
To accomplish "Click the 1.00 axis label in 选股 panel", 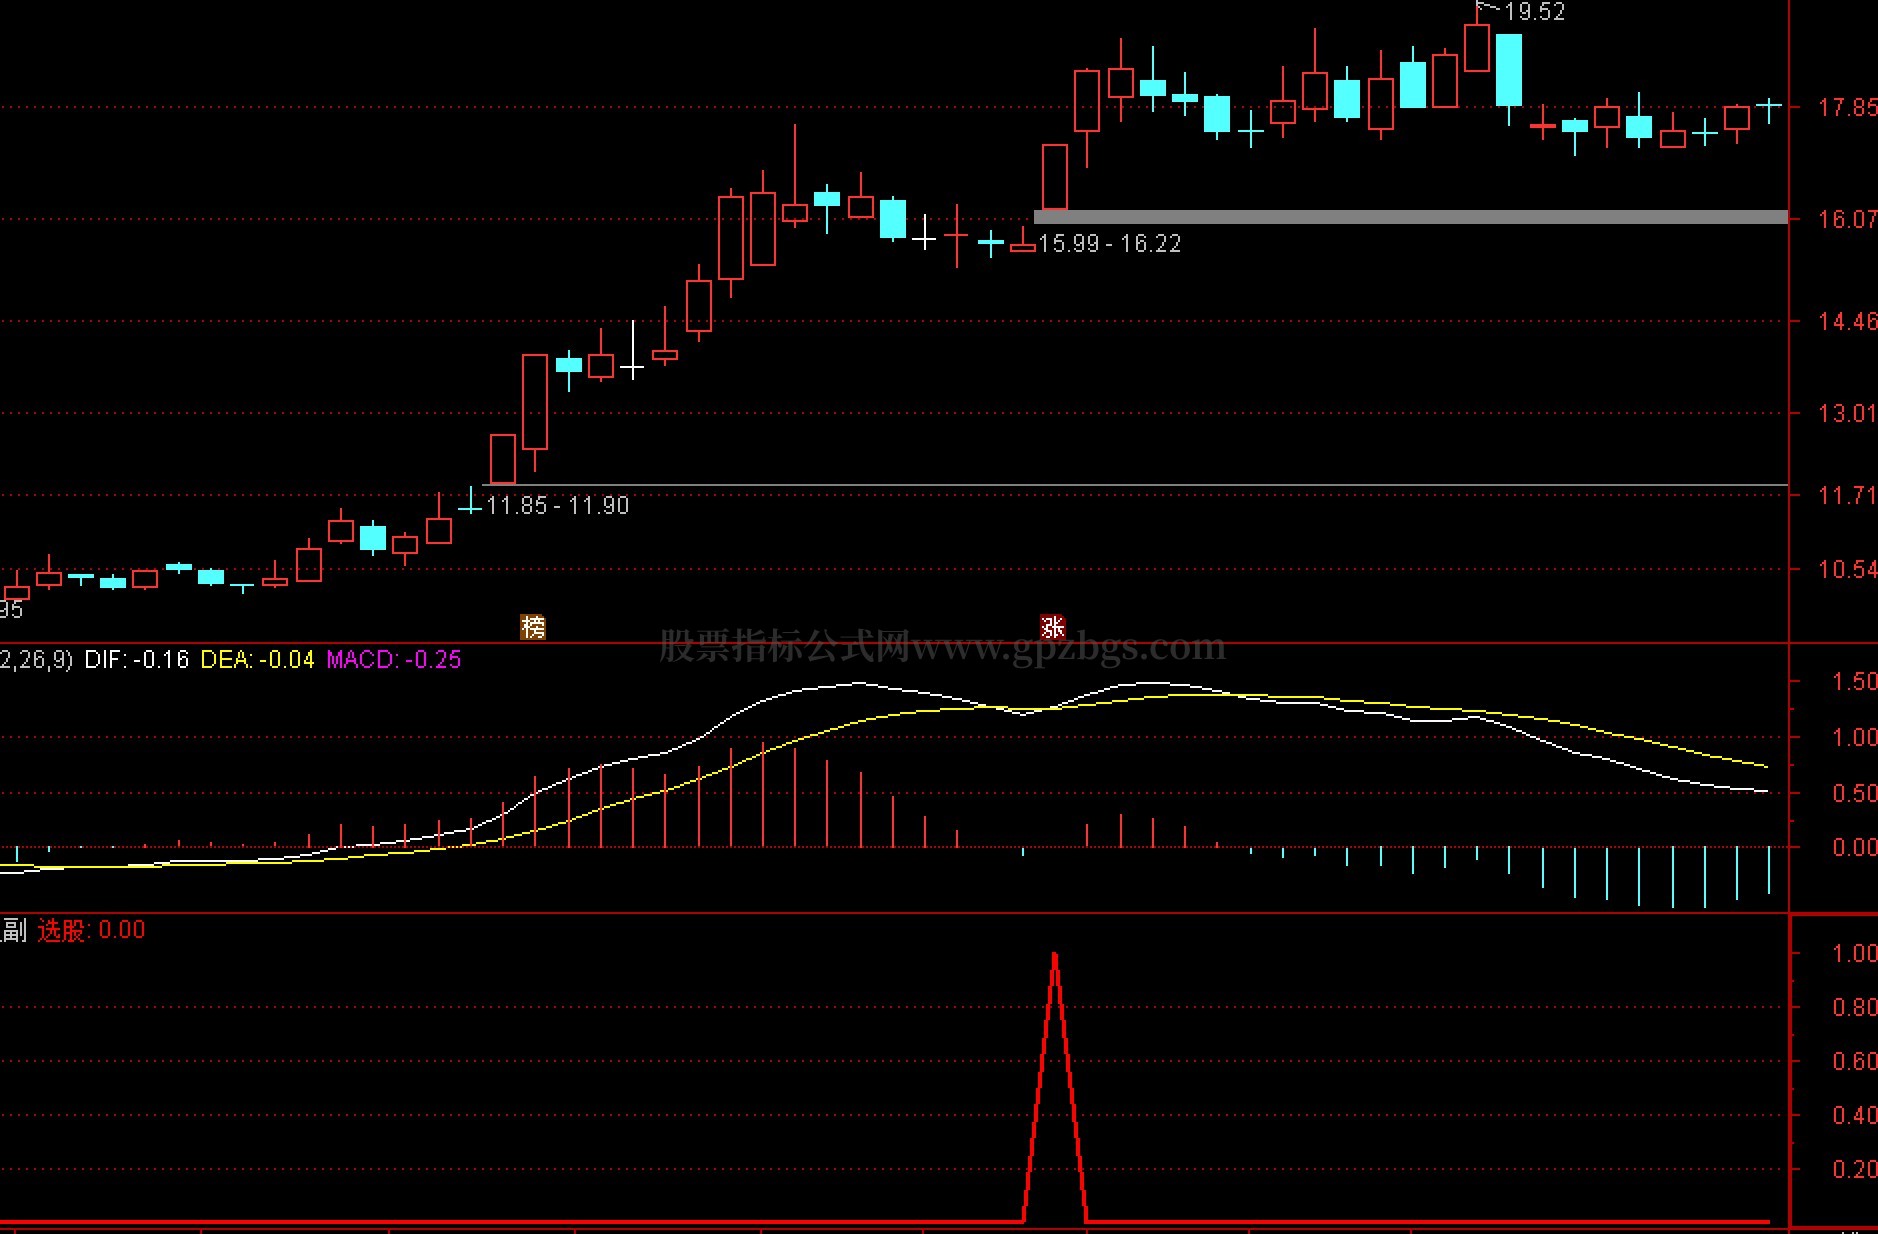I will pyautogui.click(x=1853, y=954).
